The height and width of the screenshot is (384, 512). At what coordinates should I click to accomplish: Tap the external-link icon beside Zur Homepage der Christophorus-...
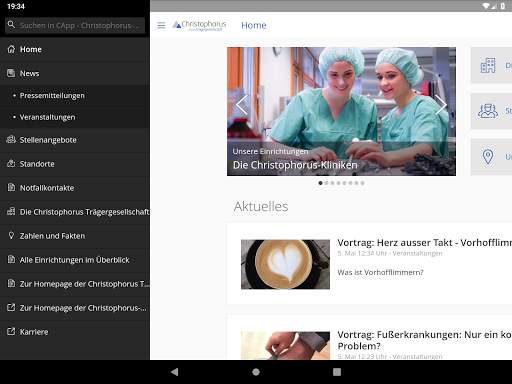11,308
